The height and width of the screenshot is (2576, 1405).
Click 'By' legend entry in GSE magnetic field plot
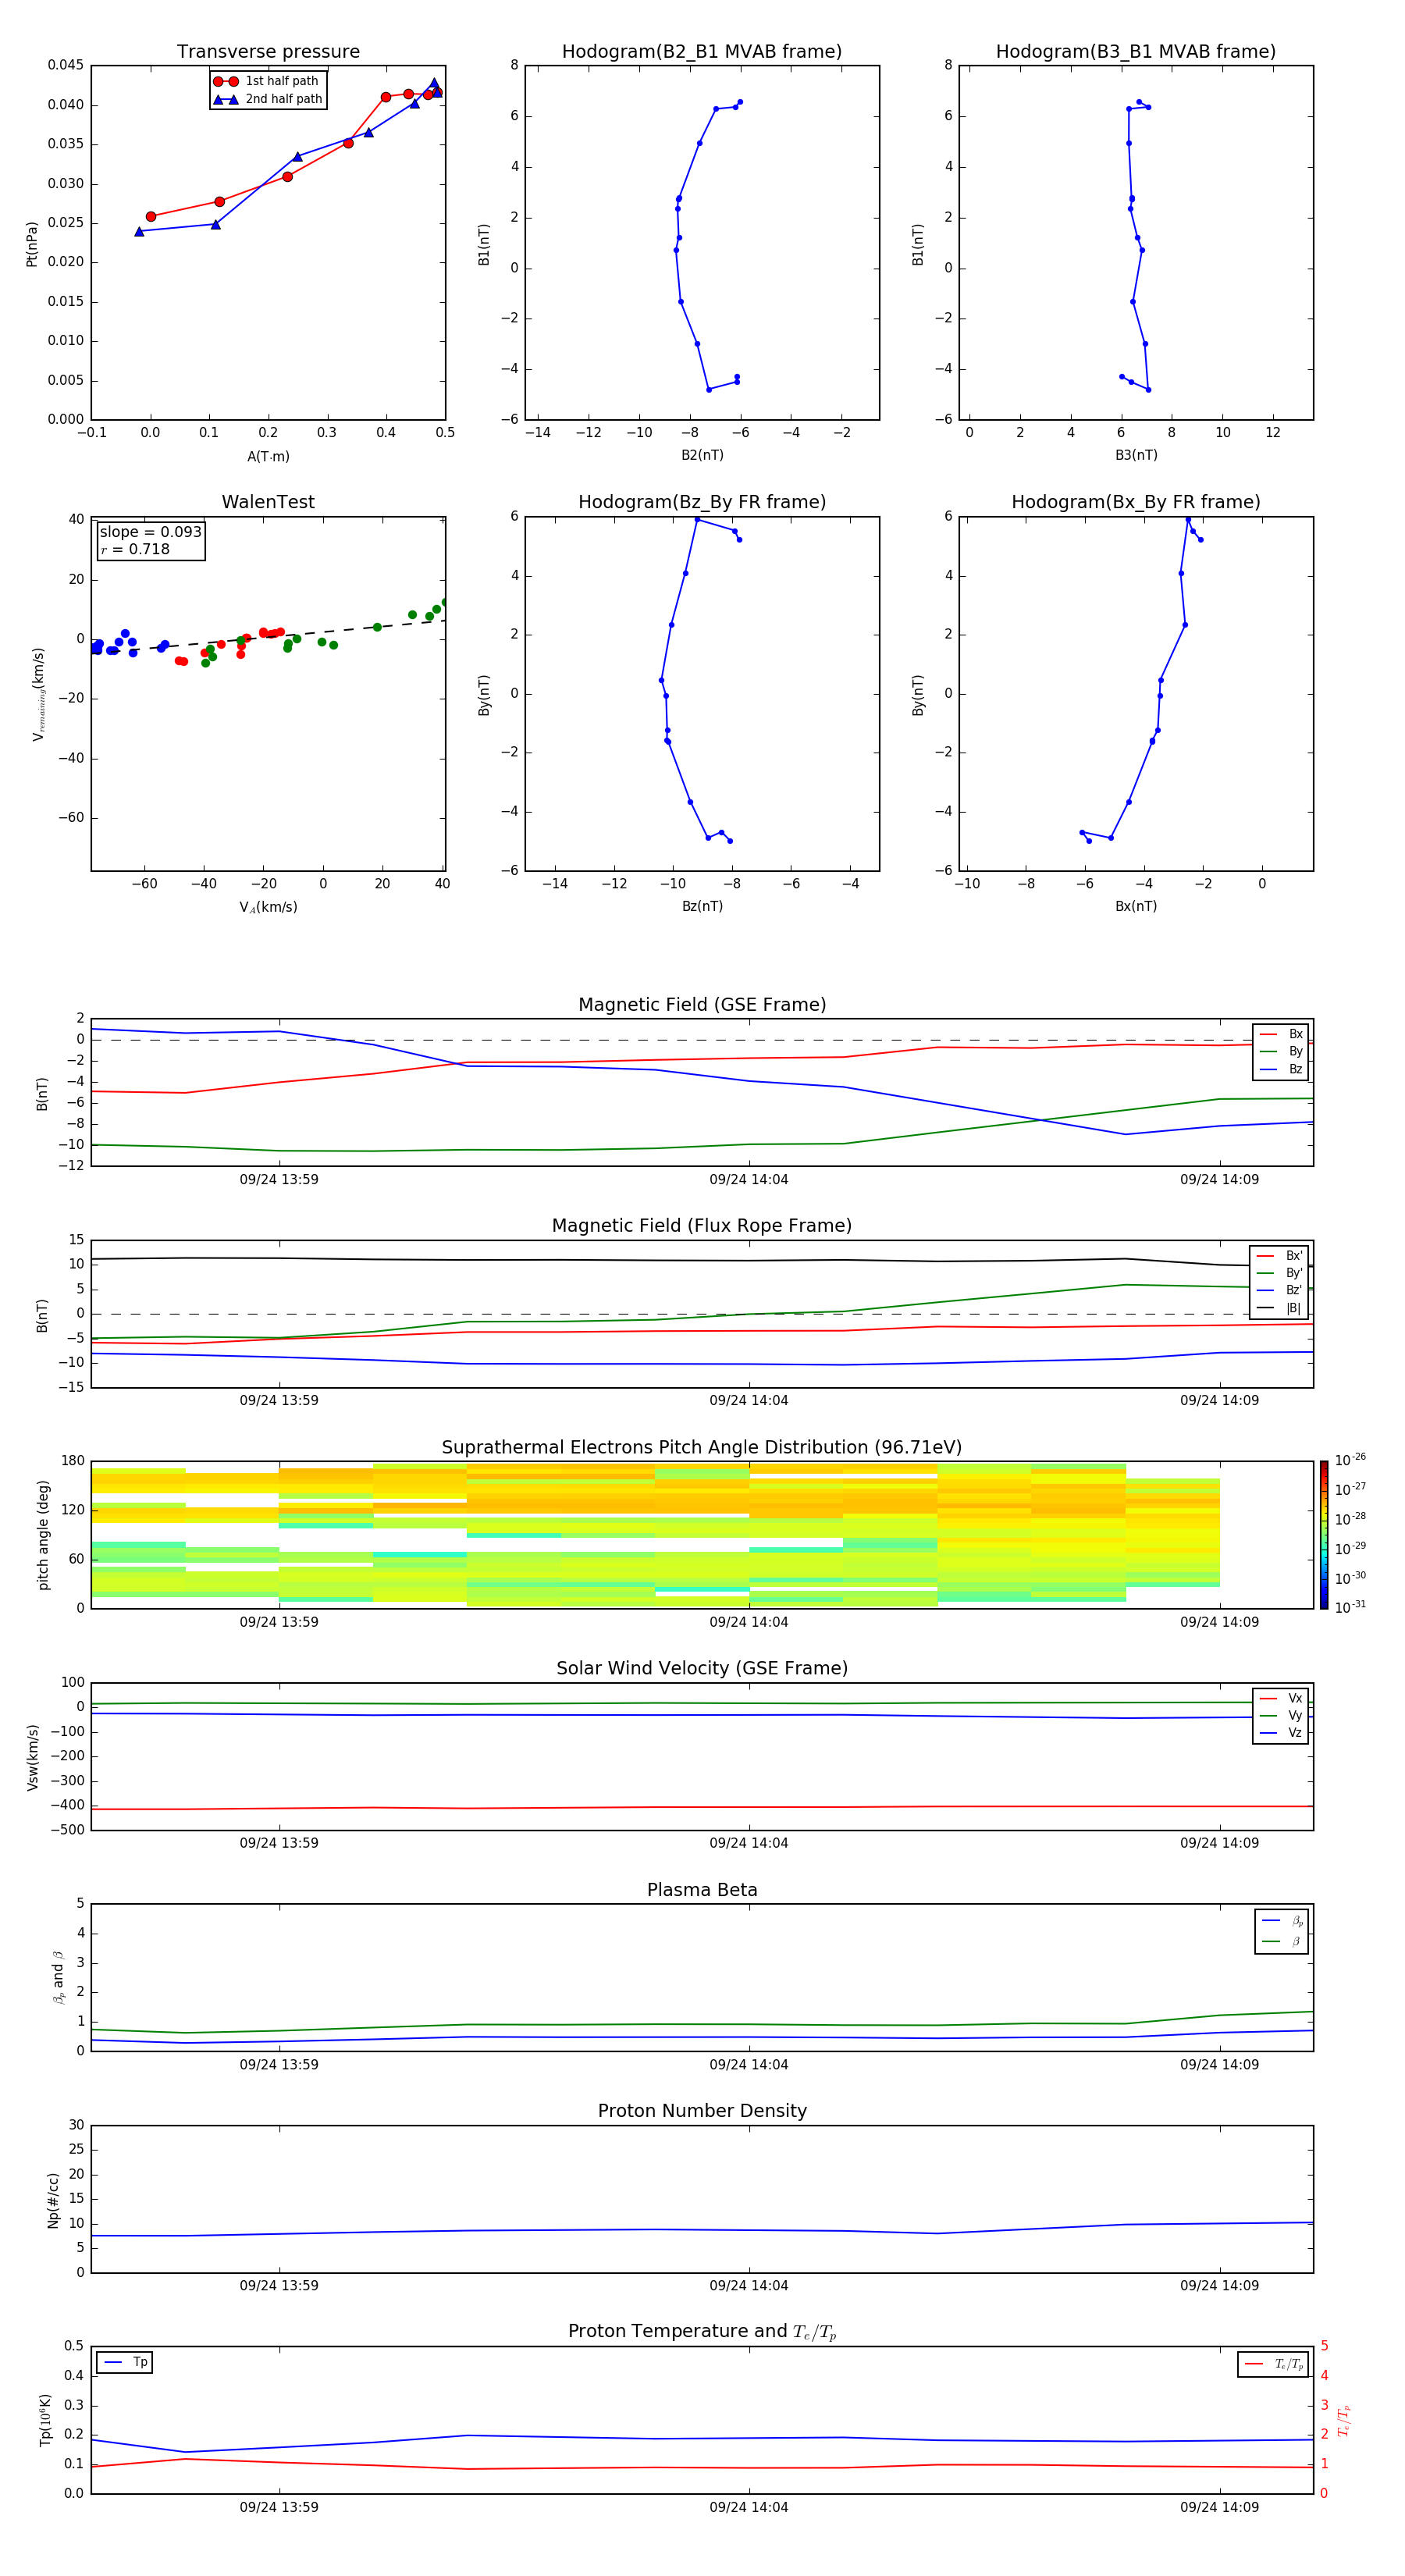point(1281,1052)
